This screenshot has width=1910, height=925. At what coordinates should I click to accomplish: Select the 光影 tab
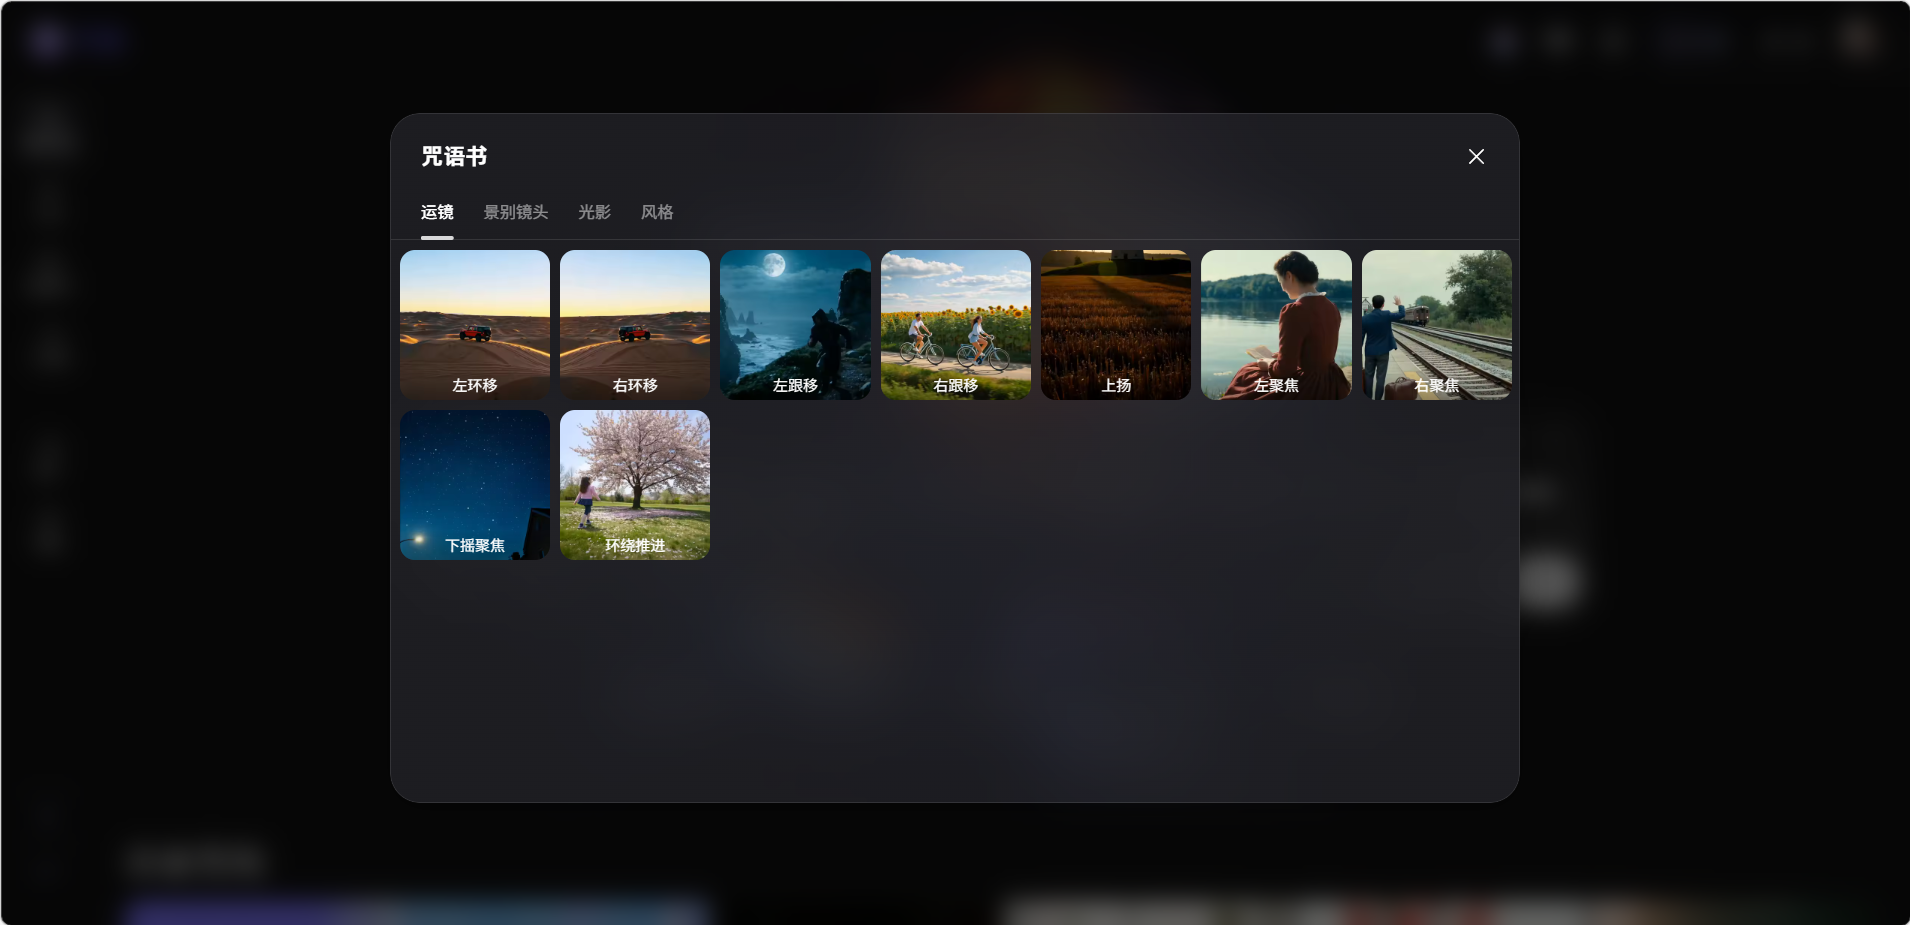pyautogui.click(x=594, y=212)
